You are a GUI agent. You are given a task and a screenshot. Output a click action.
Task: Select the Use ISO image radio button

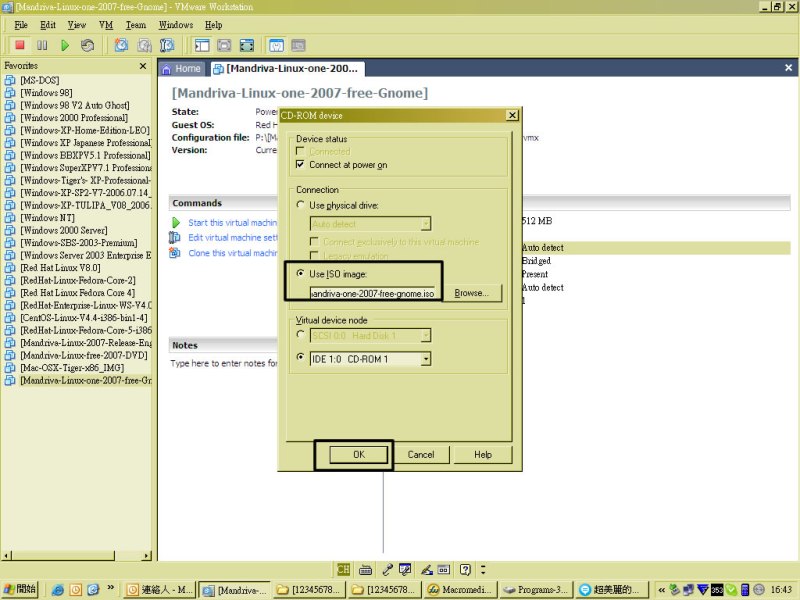tap(301, 273)
